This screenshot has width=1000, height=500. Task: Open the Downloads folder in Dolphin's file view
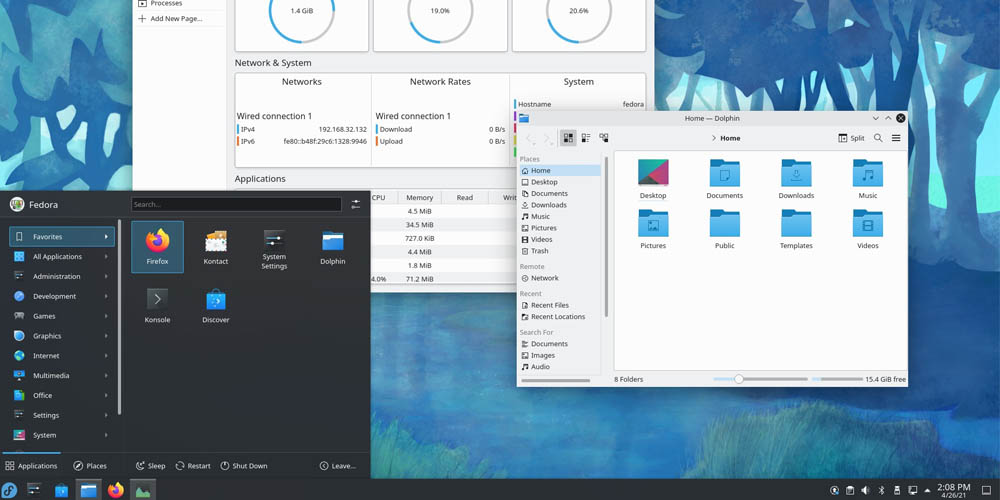point(796,179)
